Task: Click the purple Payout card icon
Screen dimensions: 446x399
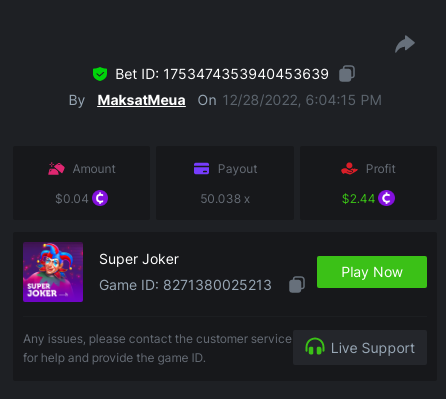Action: (x=201, y=169)
